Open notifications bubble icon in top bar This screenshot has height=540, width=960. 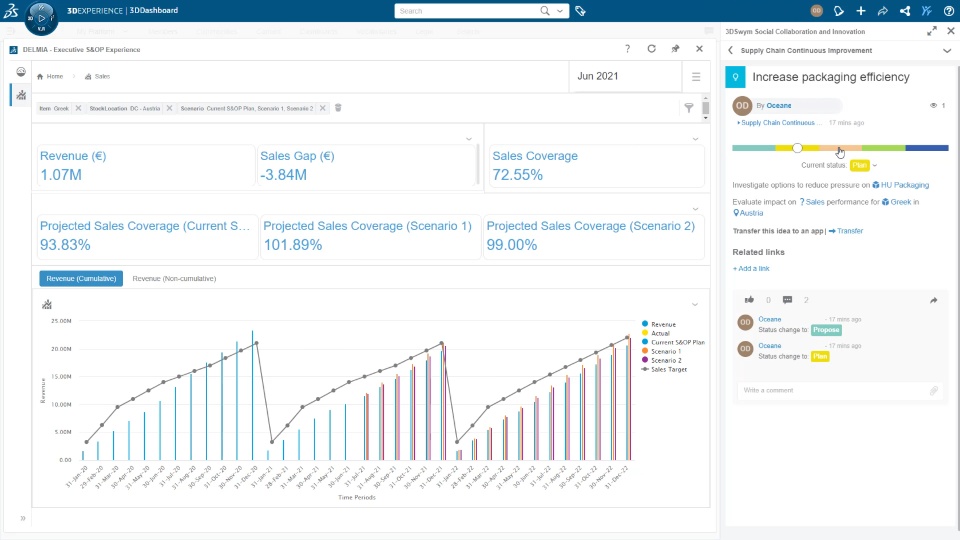(839, 10)
